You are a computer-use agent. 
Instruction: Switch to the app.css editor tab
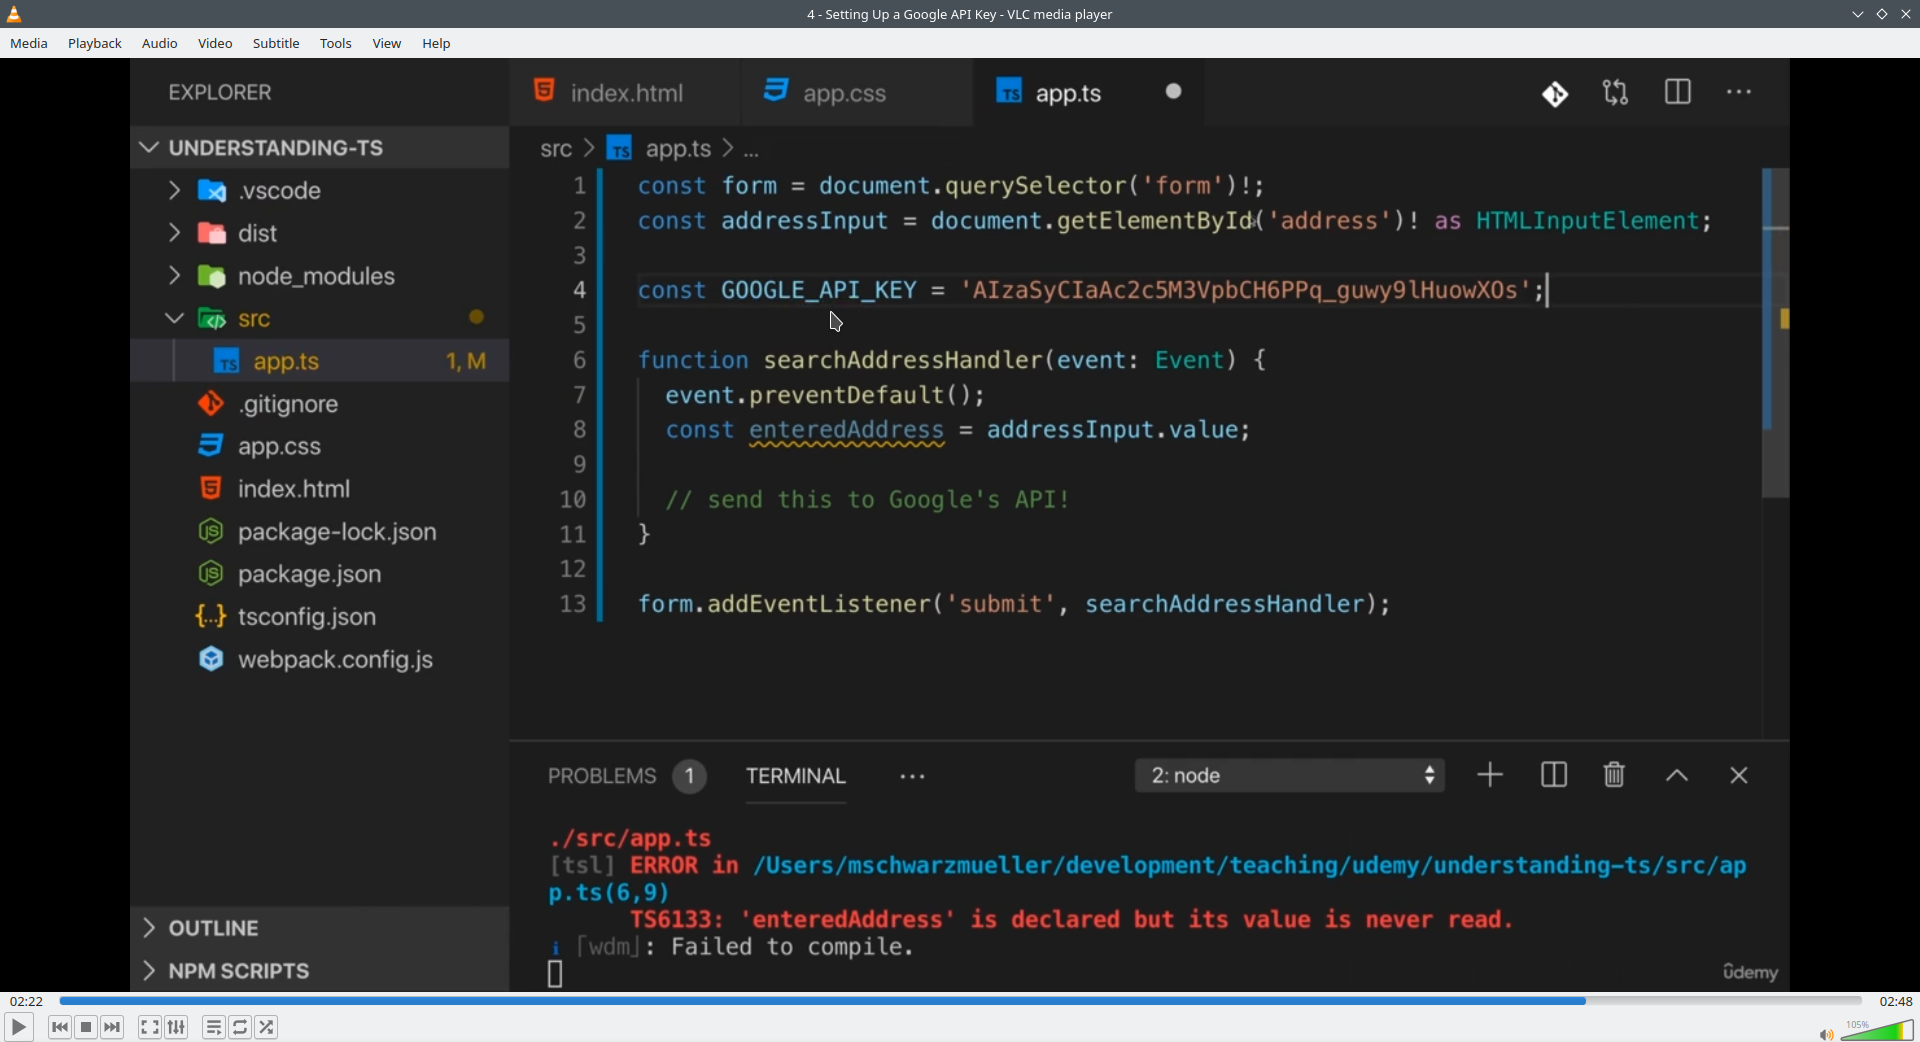coord(856,92)
